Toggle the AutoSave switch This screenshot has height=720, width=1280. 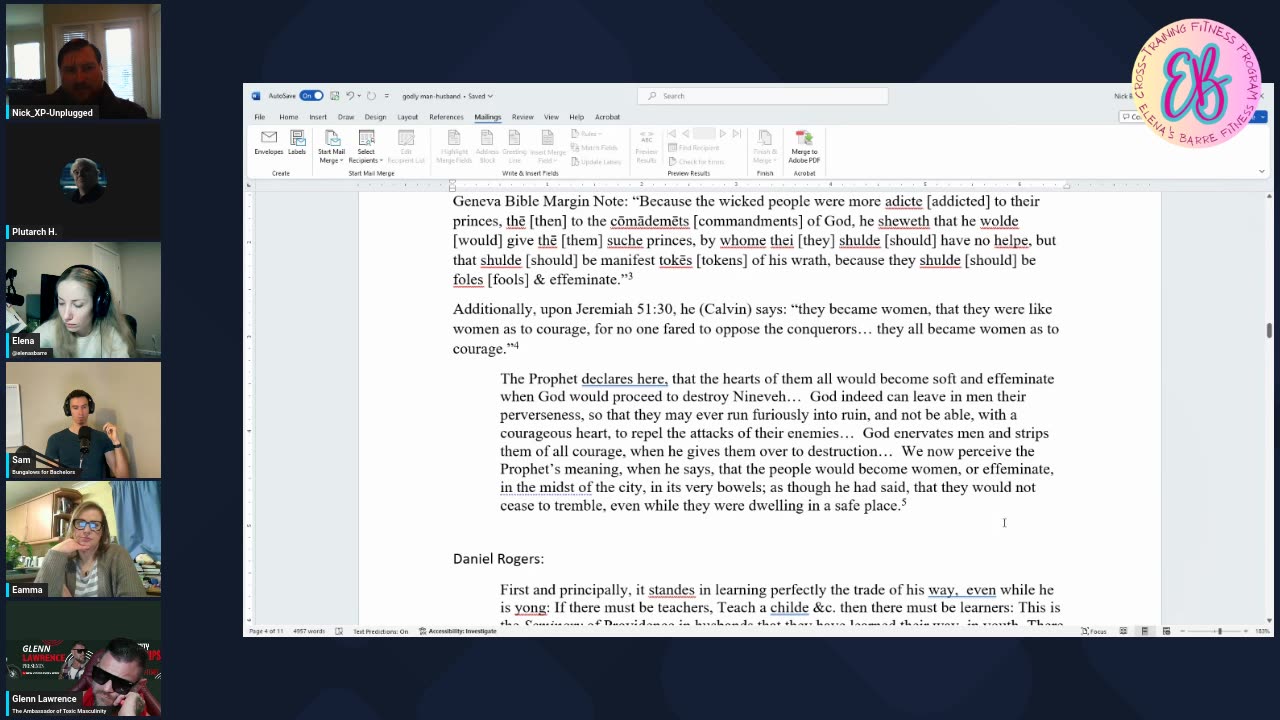[312, 96]
